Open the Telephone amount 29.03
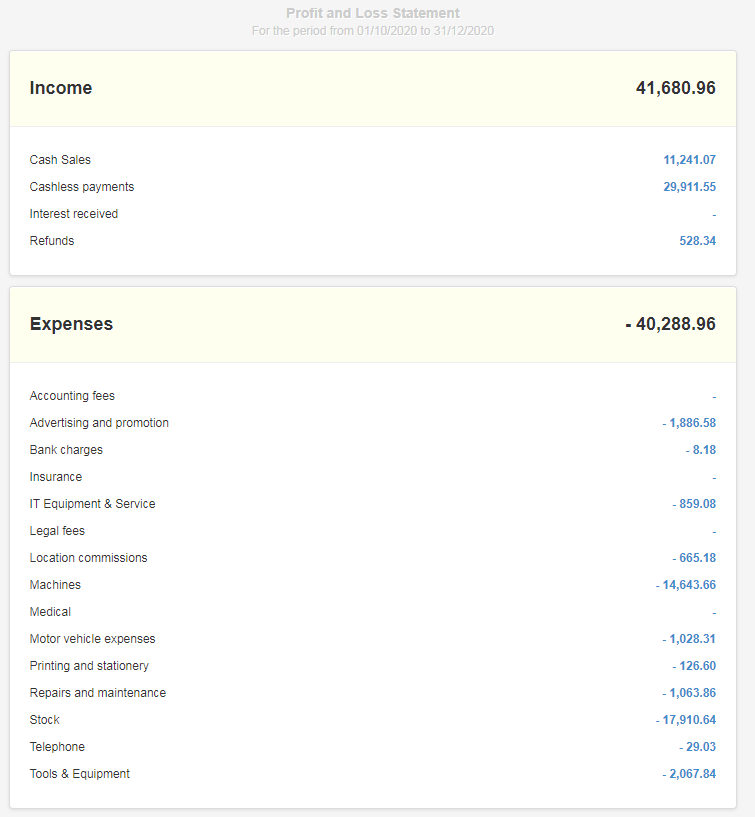The image size is (755, 817). pyautogui.click(x=698, y=747)
